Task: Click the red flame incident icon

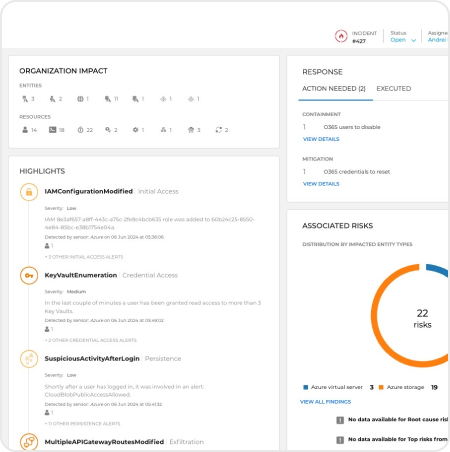Action: click(341, 36)
